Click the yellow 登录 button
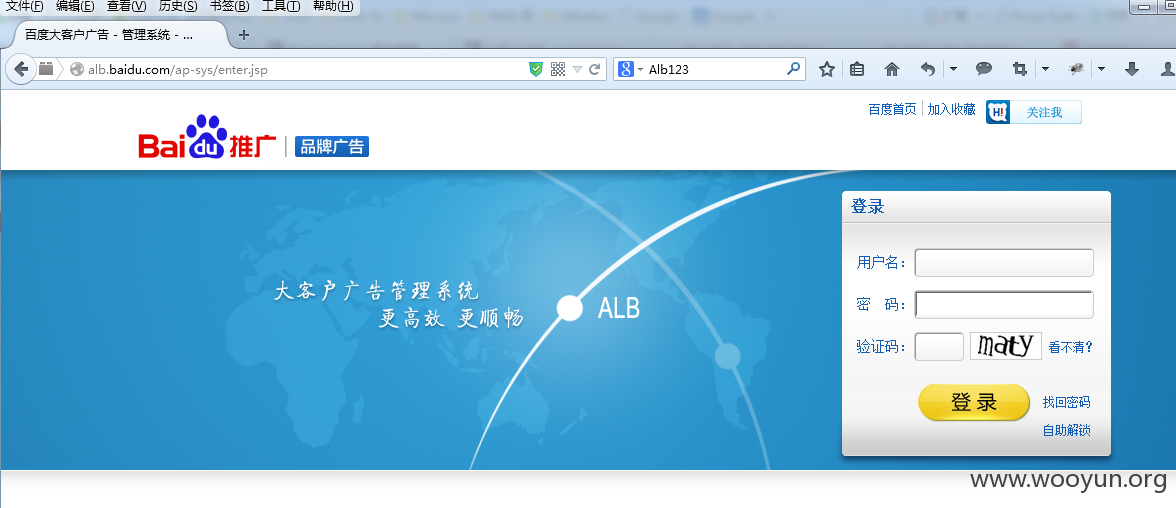 974,402
